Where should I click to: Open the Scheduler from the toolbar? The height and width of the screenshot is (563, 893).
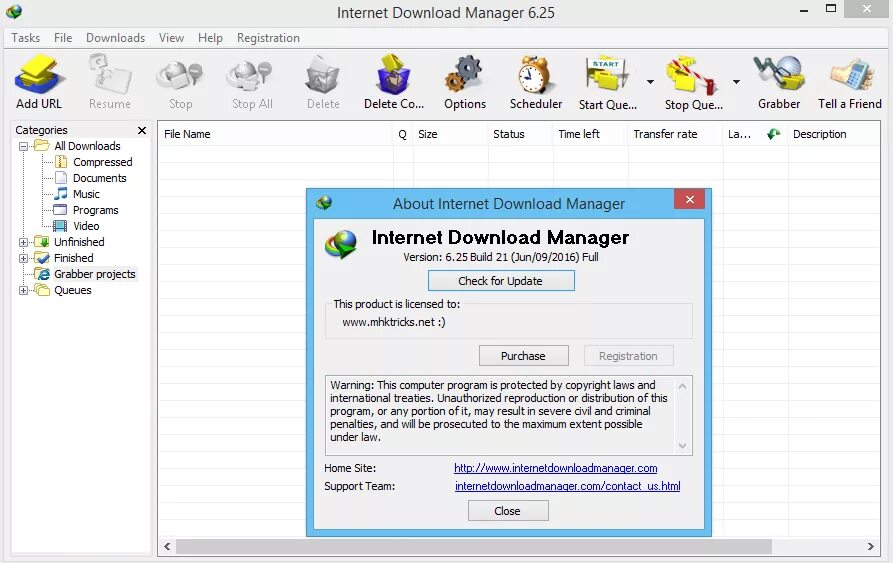[535, 81]
